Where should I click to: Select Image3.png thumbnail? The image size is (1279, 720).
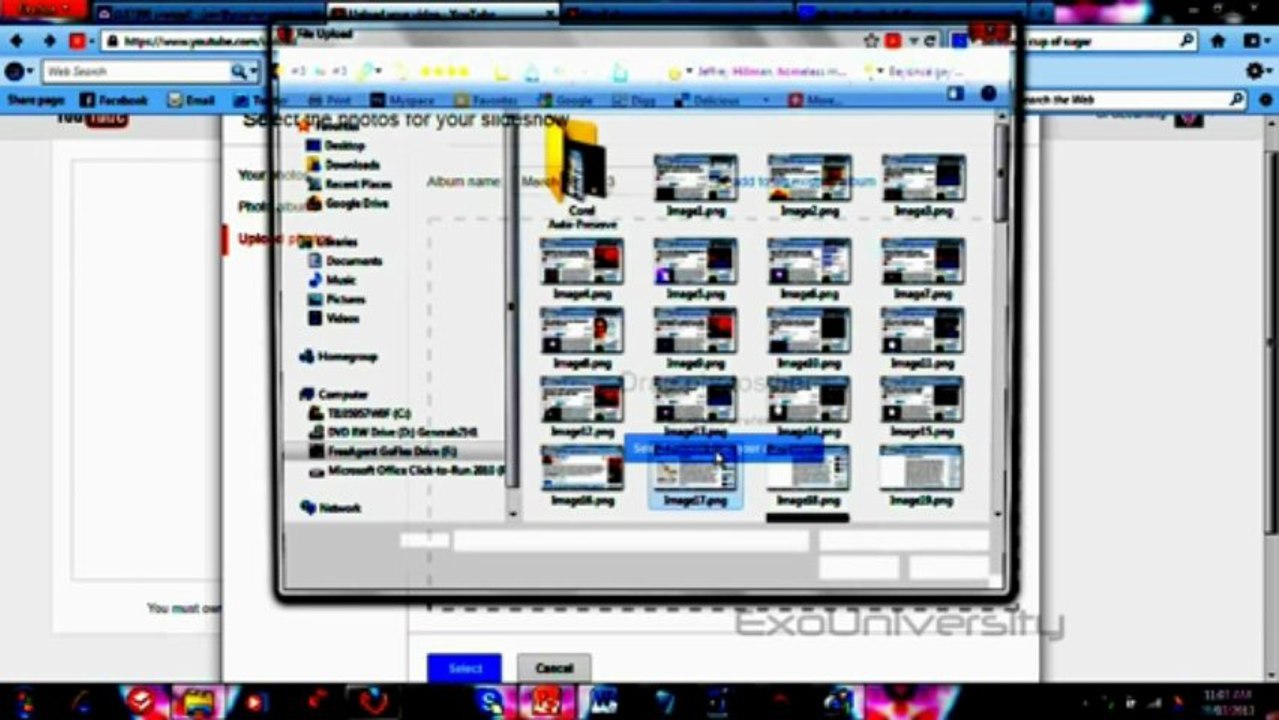click(x=923, y=178)
